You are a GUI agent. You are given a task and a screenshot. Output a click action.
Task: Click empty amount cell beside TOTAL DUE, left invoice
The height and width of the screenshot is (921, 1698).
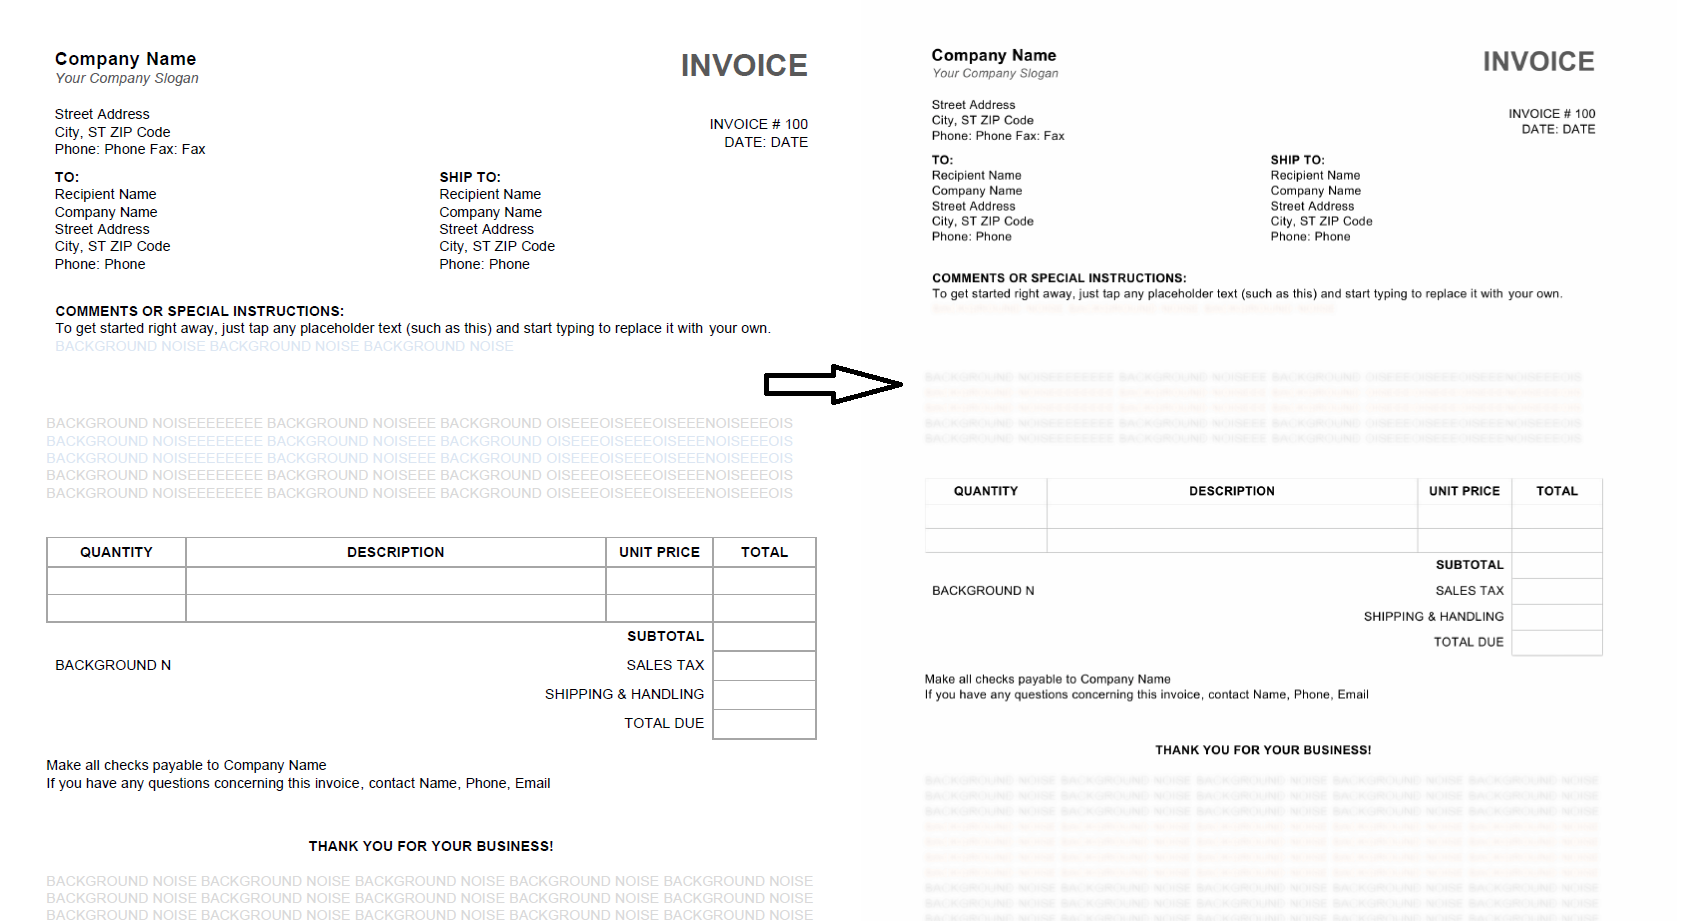[764, 724]
